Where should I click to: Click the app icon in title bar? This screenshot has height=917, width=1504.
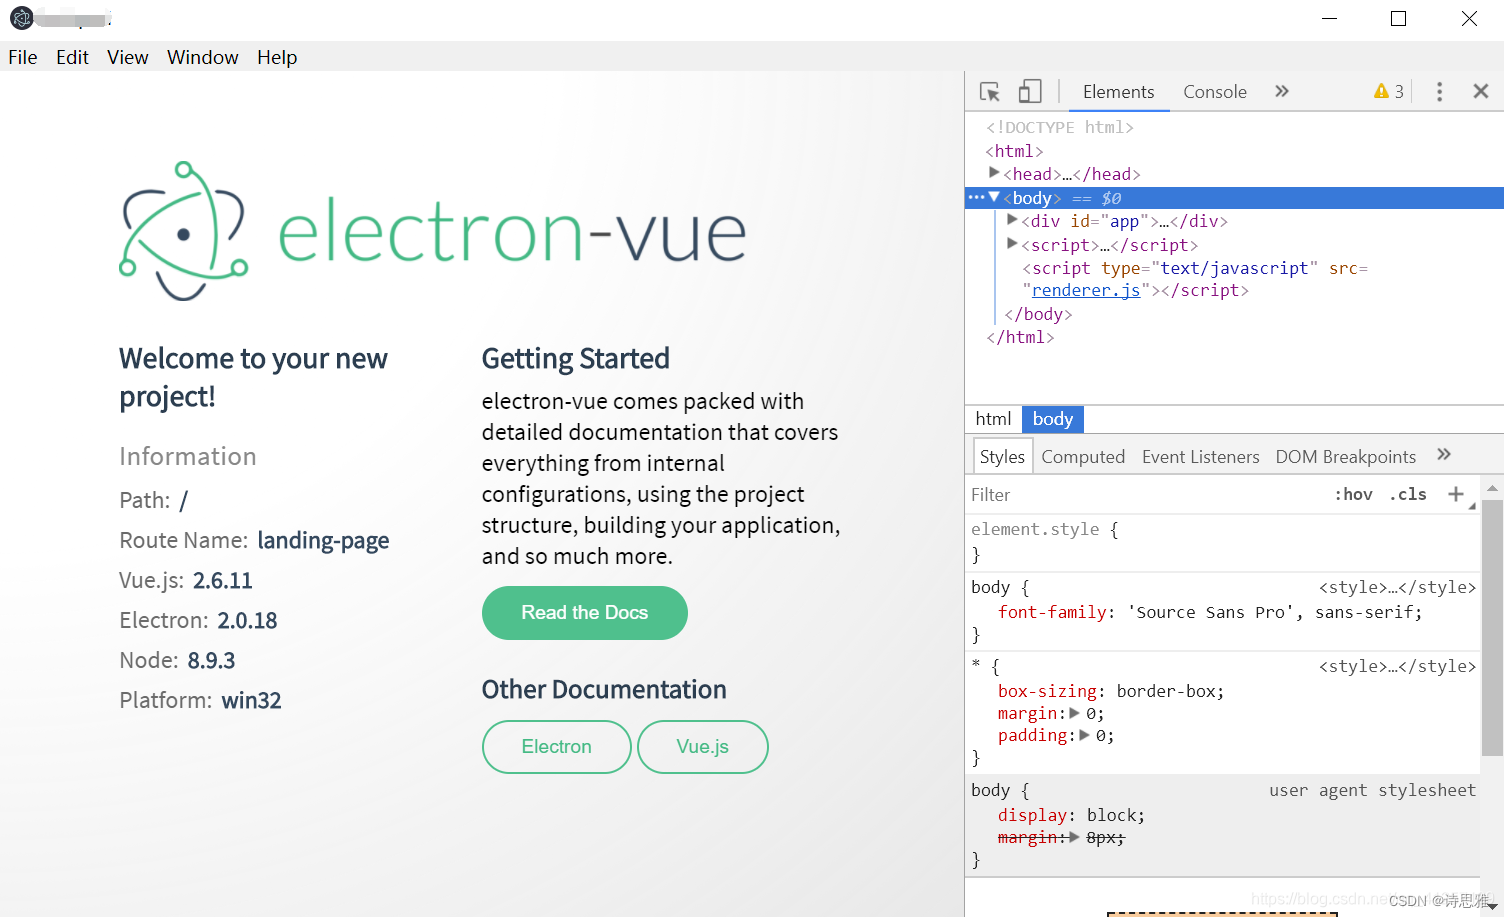[x=21, y=18]
